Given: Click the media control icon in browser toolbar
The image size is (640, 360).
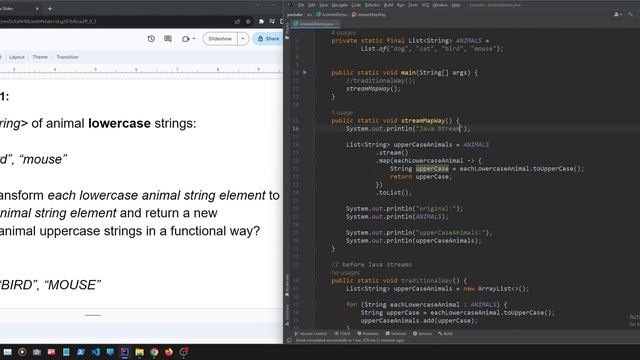Looking at the screenshot, I should 272,21.
